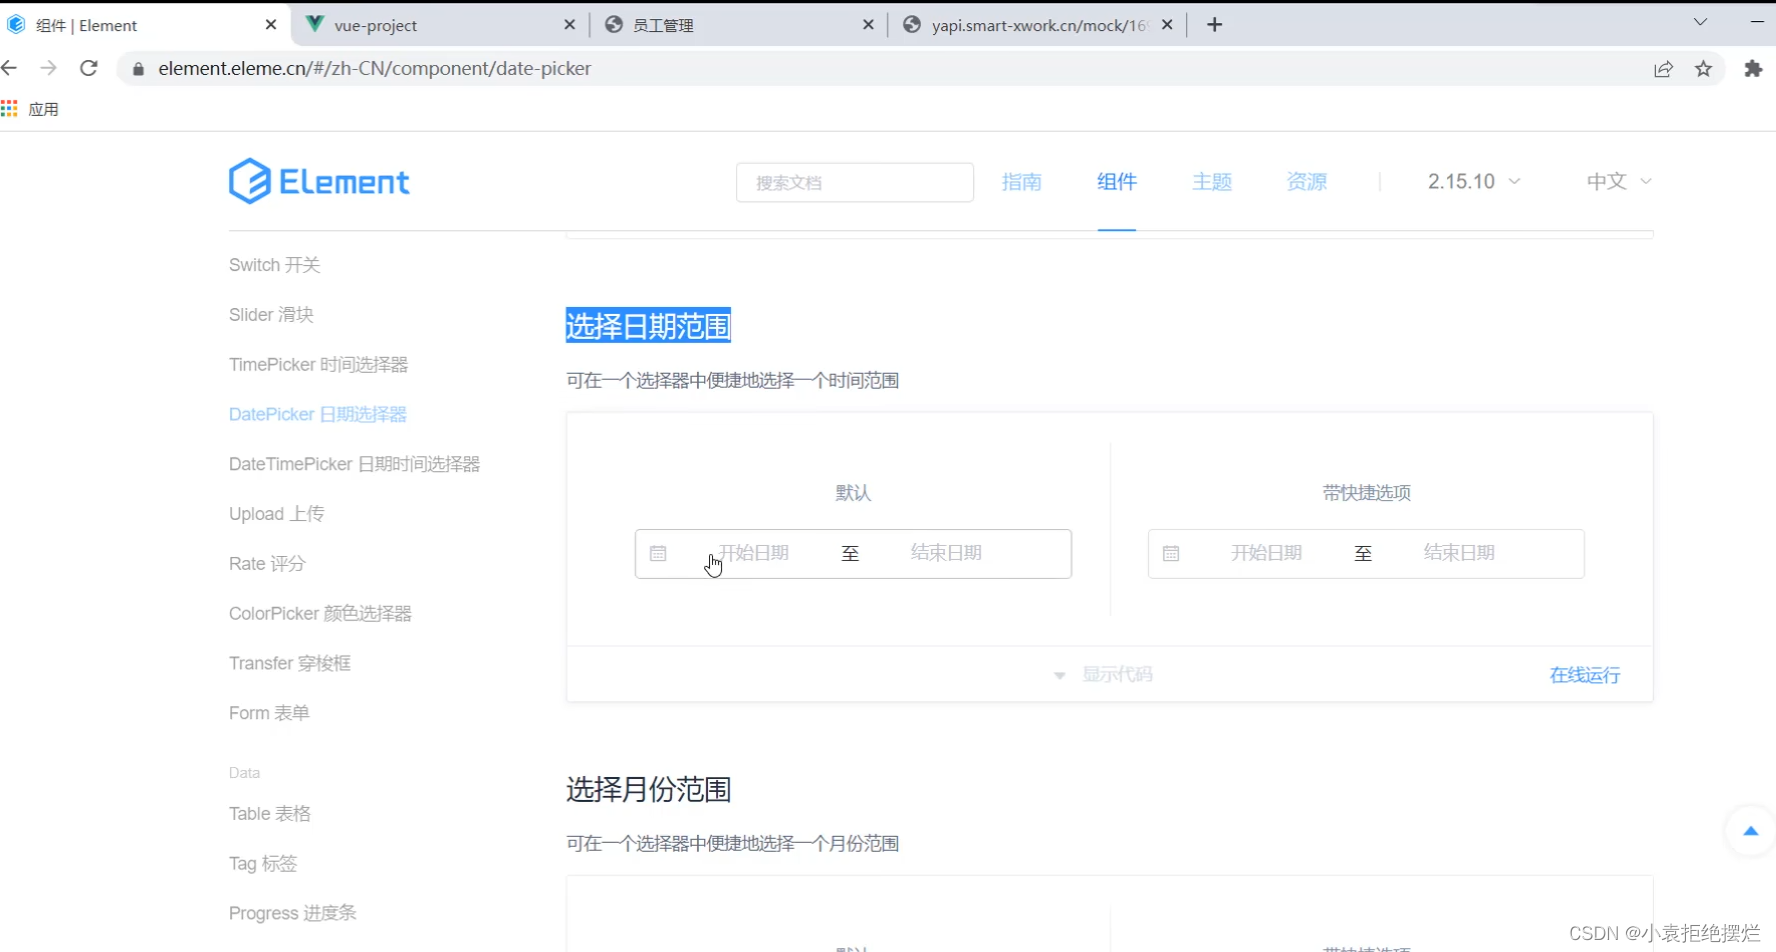Switch to the yapi.smart-xwork.cn mock tab
Image resolution: width=1776 pixels, height=952 pixels.
click(1037, 25)
